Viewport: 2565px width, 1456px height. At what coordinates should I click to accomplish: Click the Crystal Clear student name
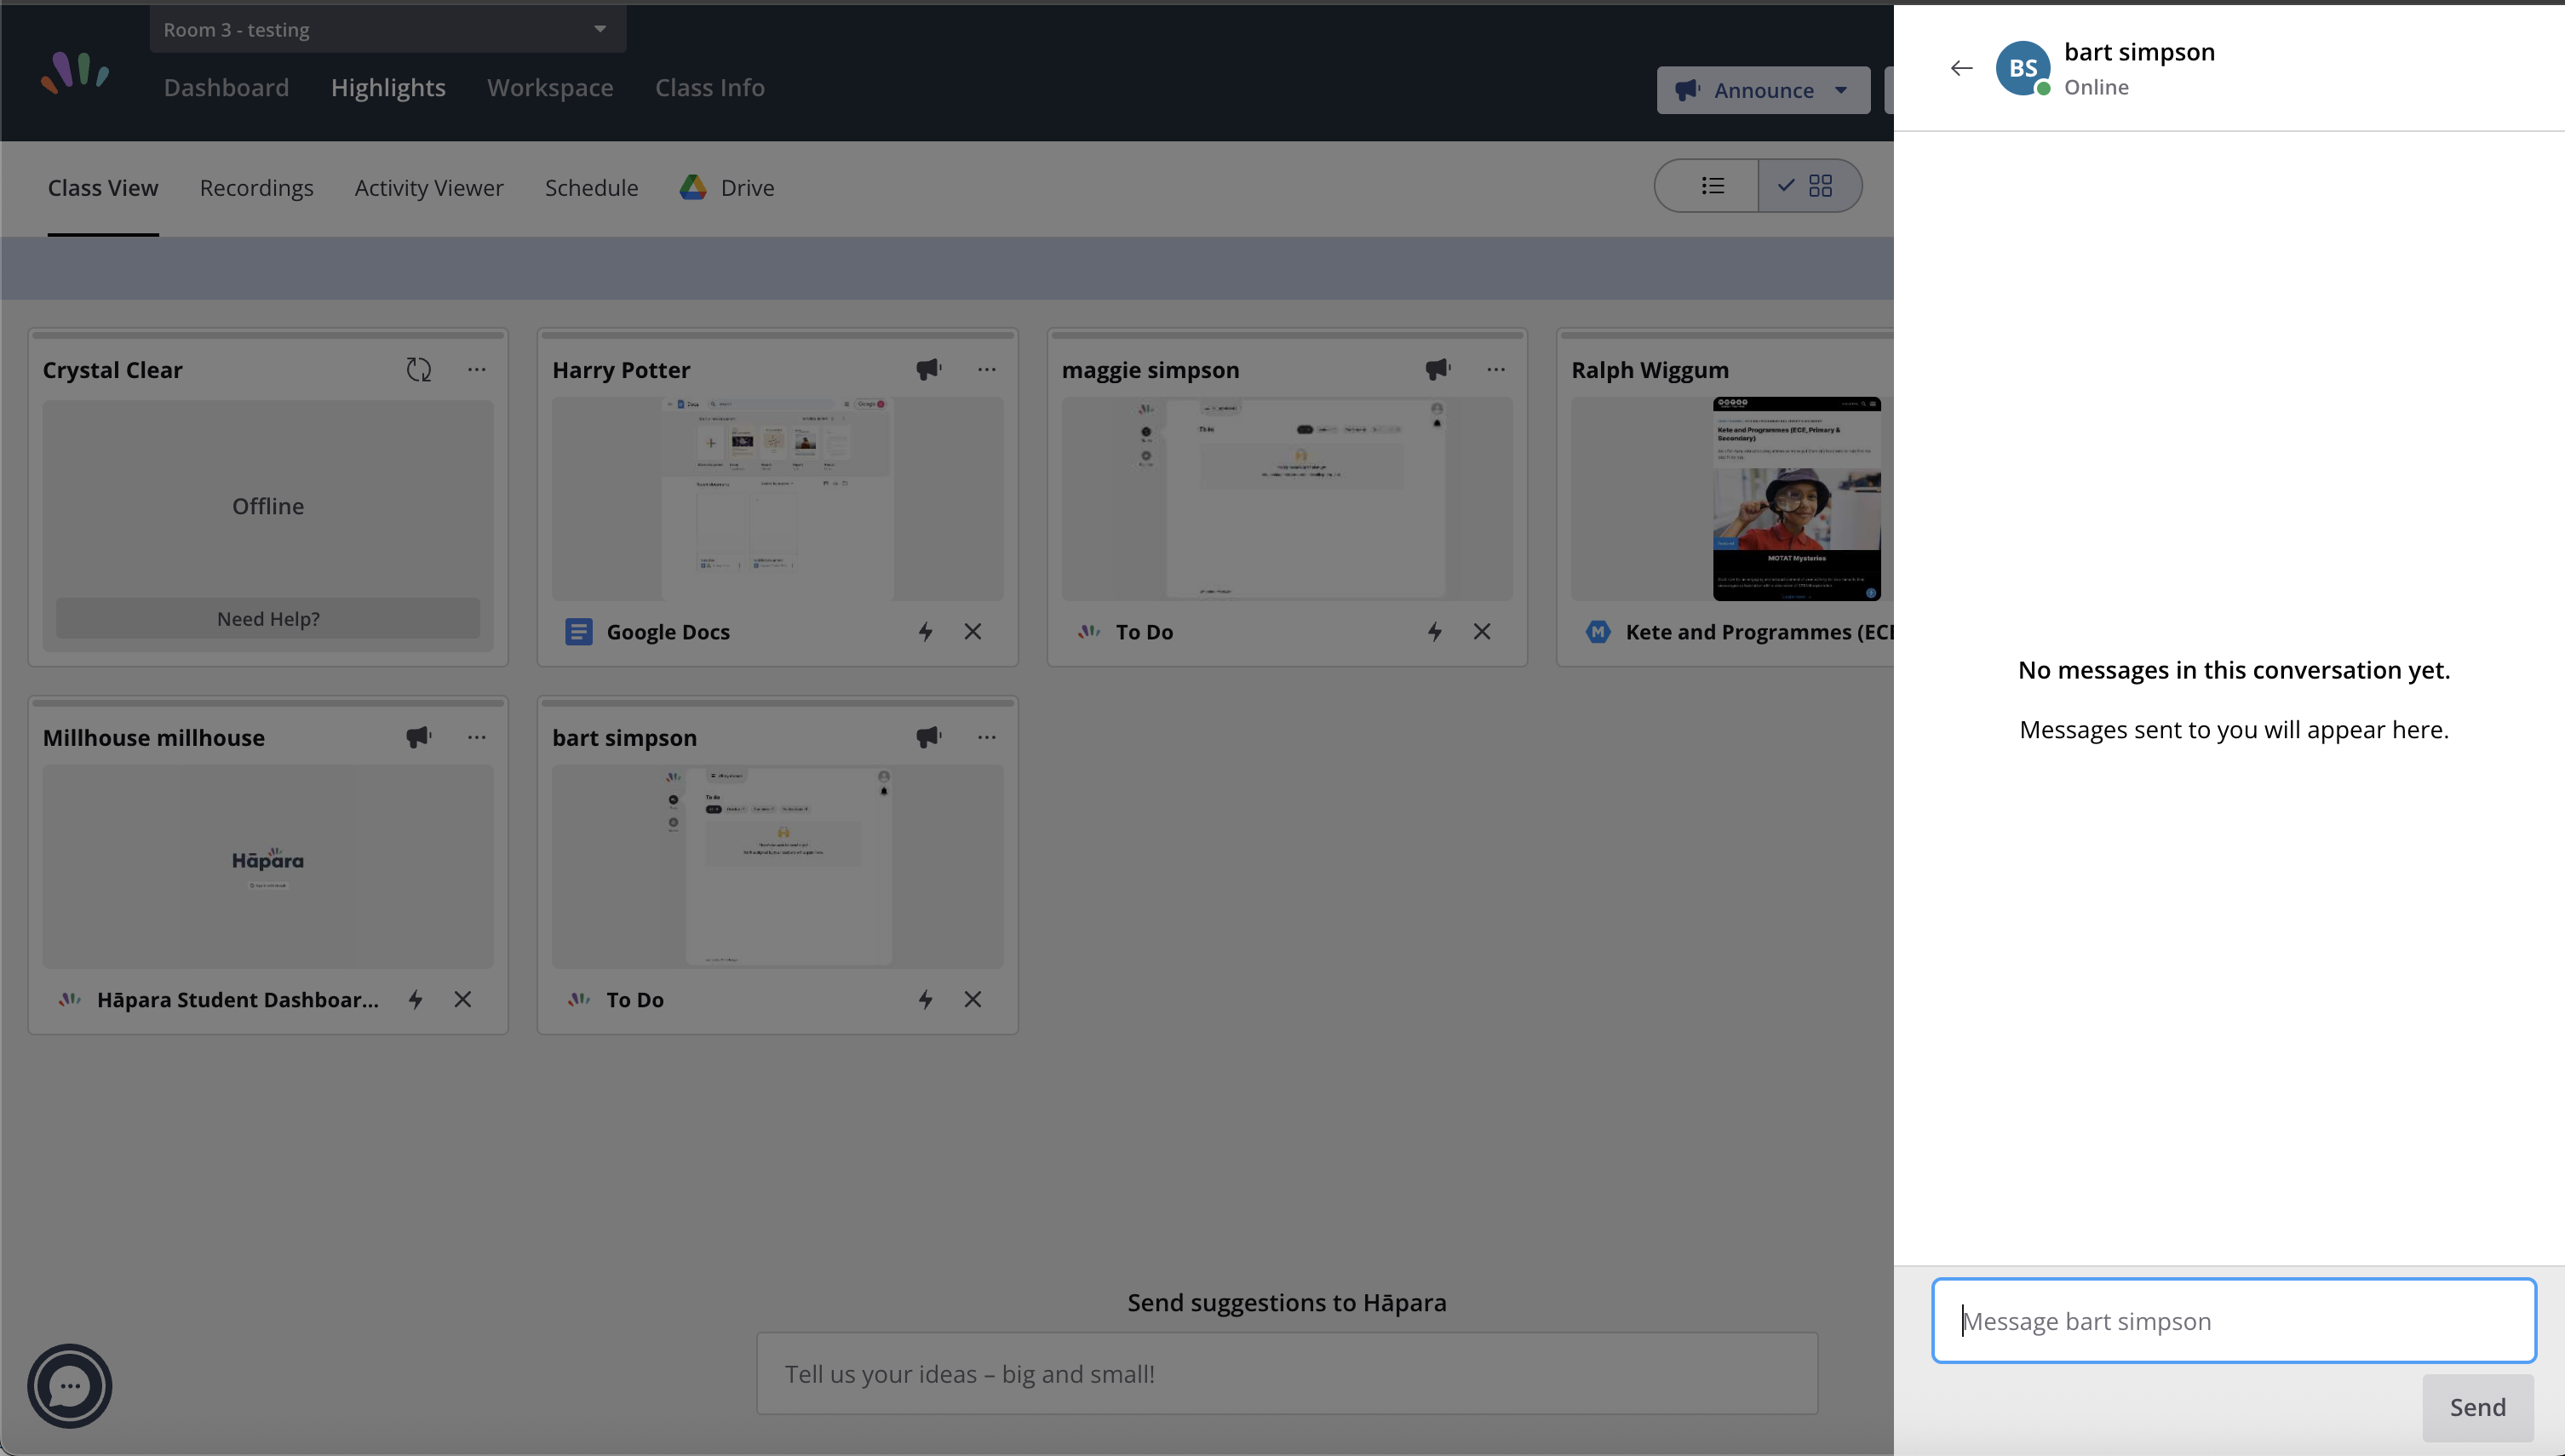[112, 370]
